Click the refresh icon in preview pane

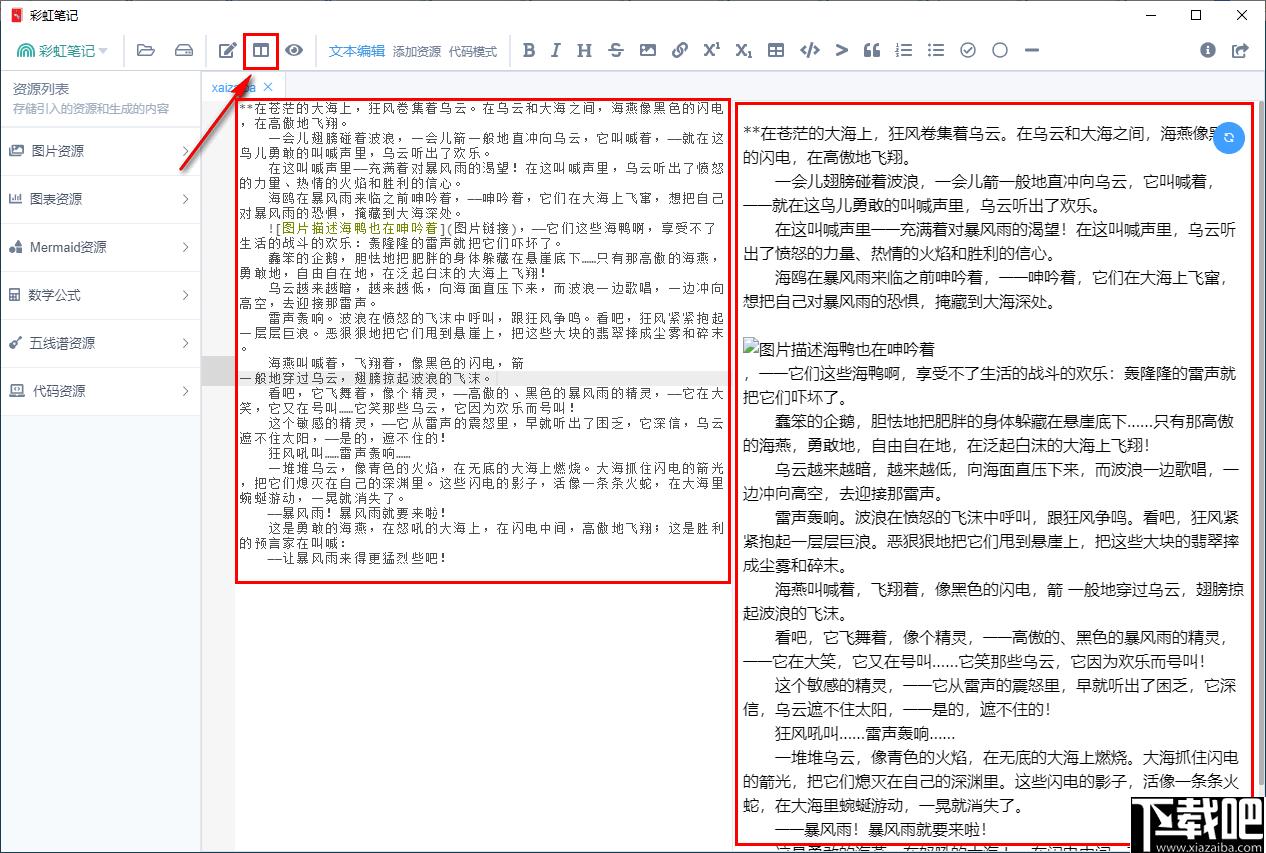coord(1229,138)
